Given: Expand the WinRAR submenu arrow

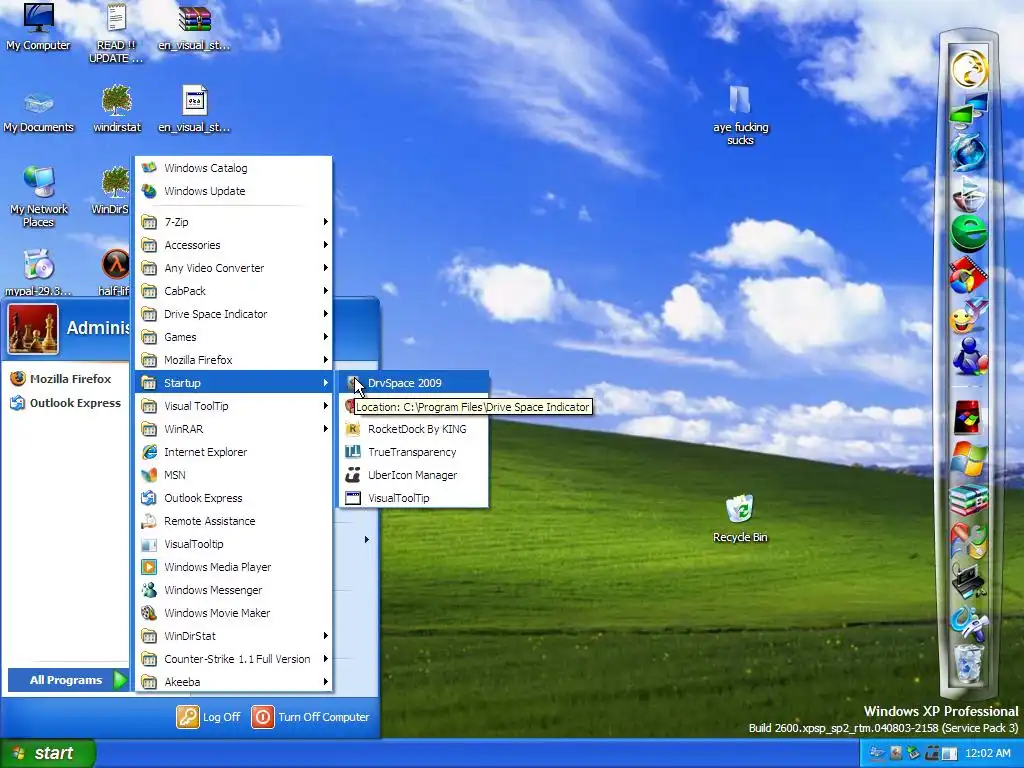Looking at the screenshot, I should [x=325, y=428].
